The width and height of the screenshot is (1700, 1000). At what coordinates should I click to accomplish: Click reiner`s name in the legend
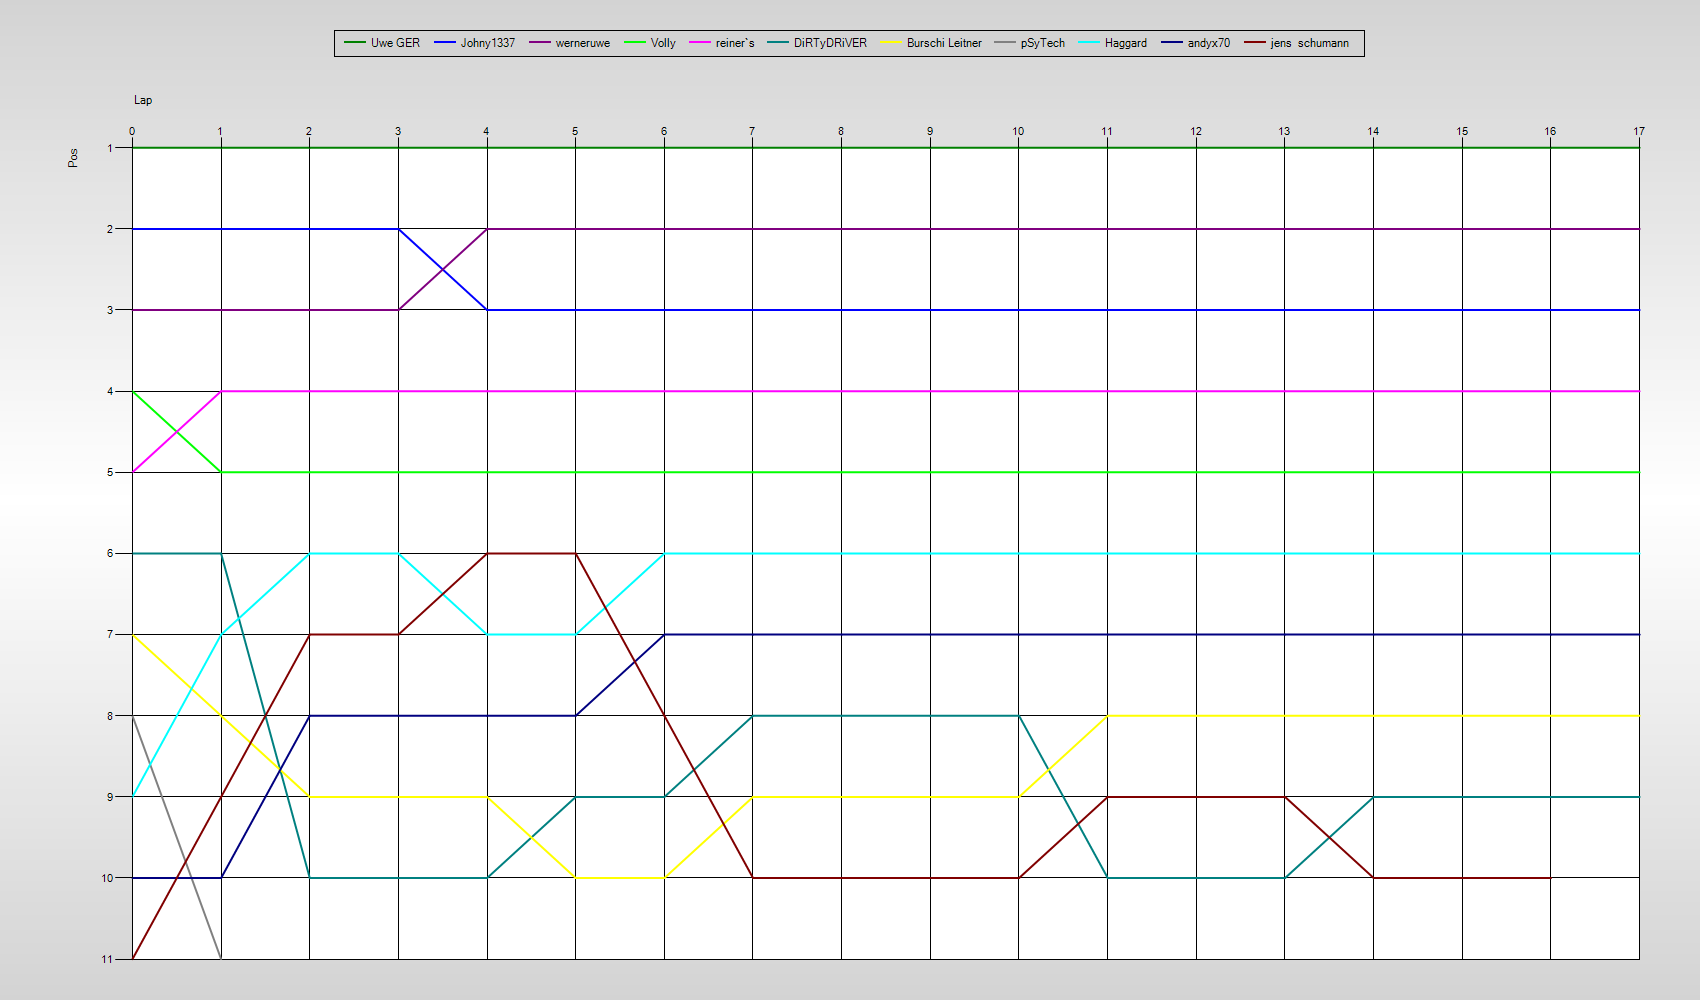pos(735,43)
